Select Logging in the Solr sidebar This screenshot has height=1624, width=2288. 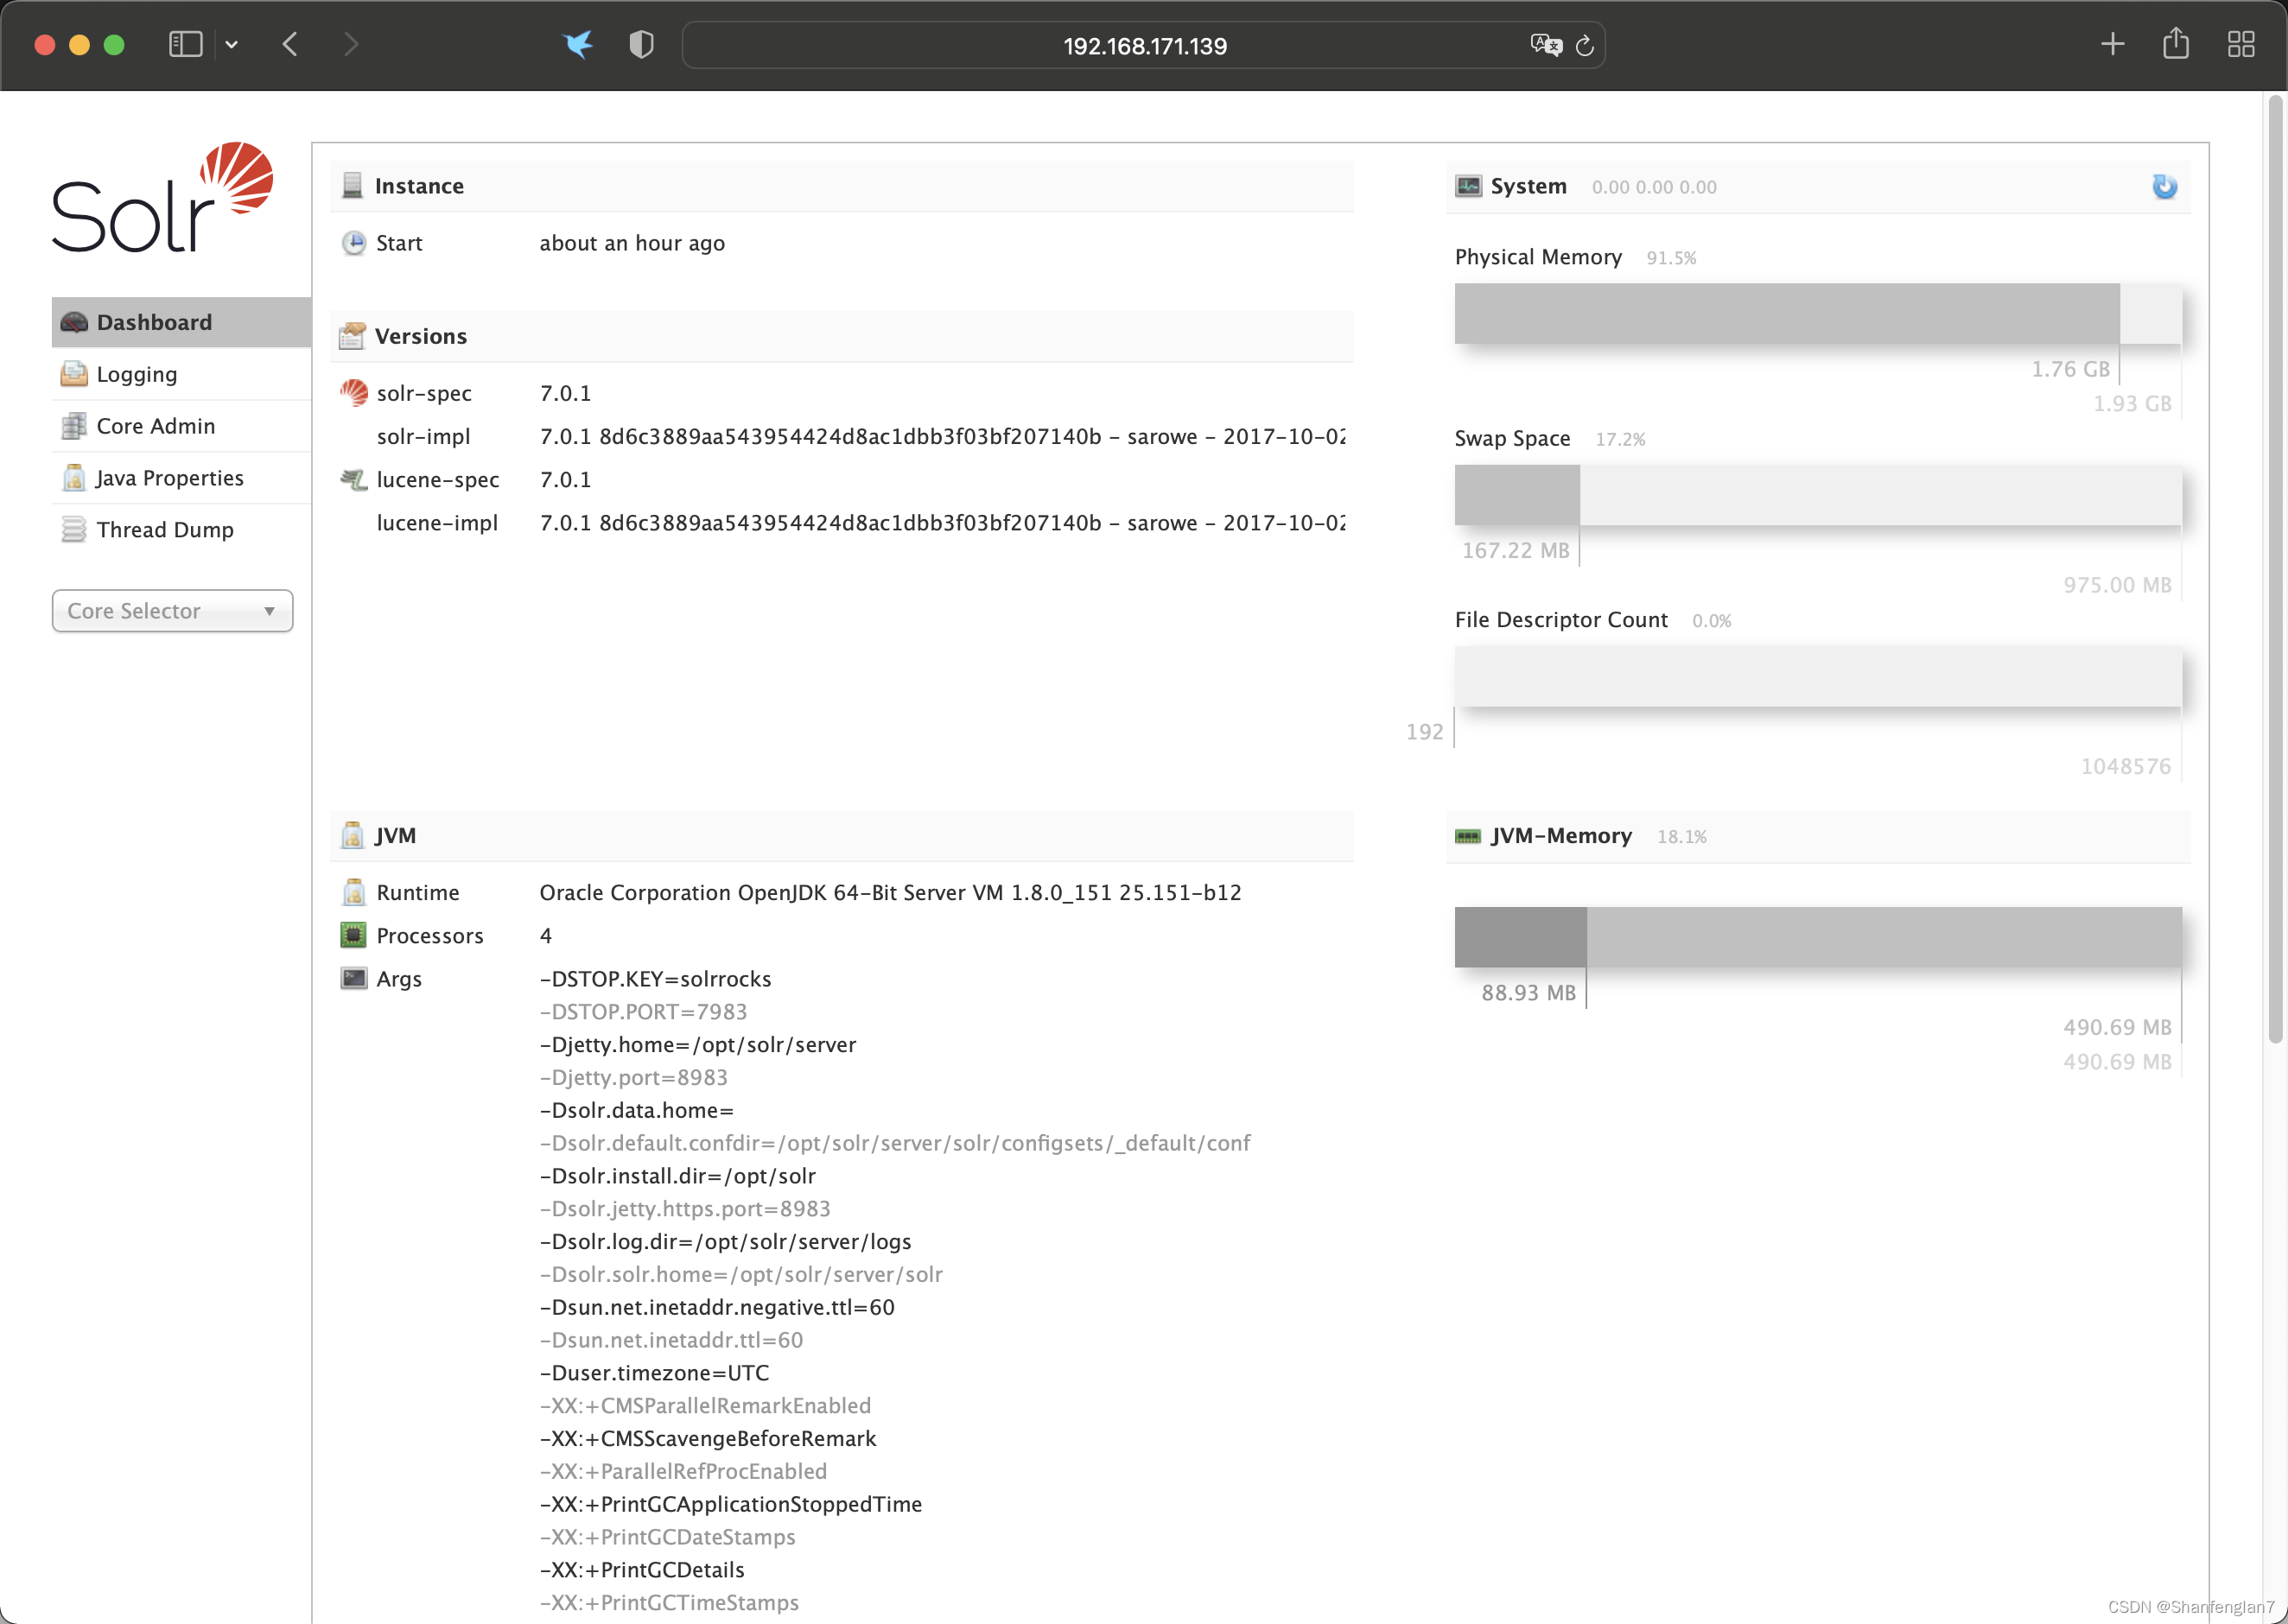138,374
